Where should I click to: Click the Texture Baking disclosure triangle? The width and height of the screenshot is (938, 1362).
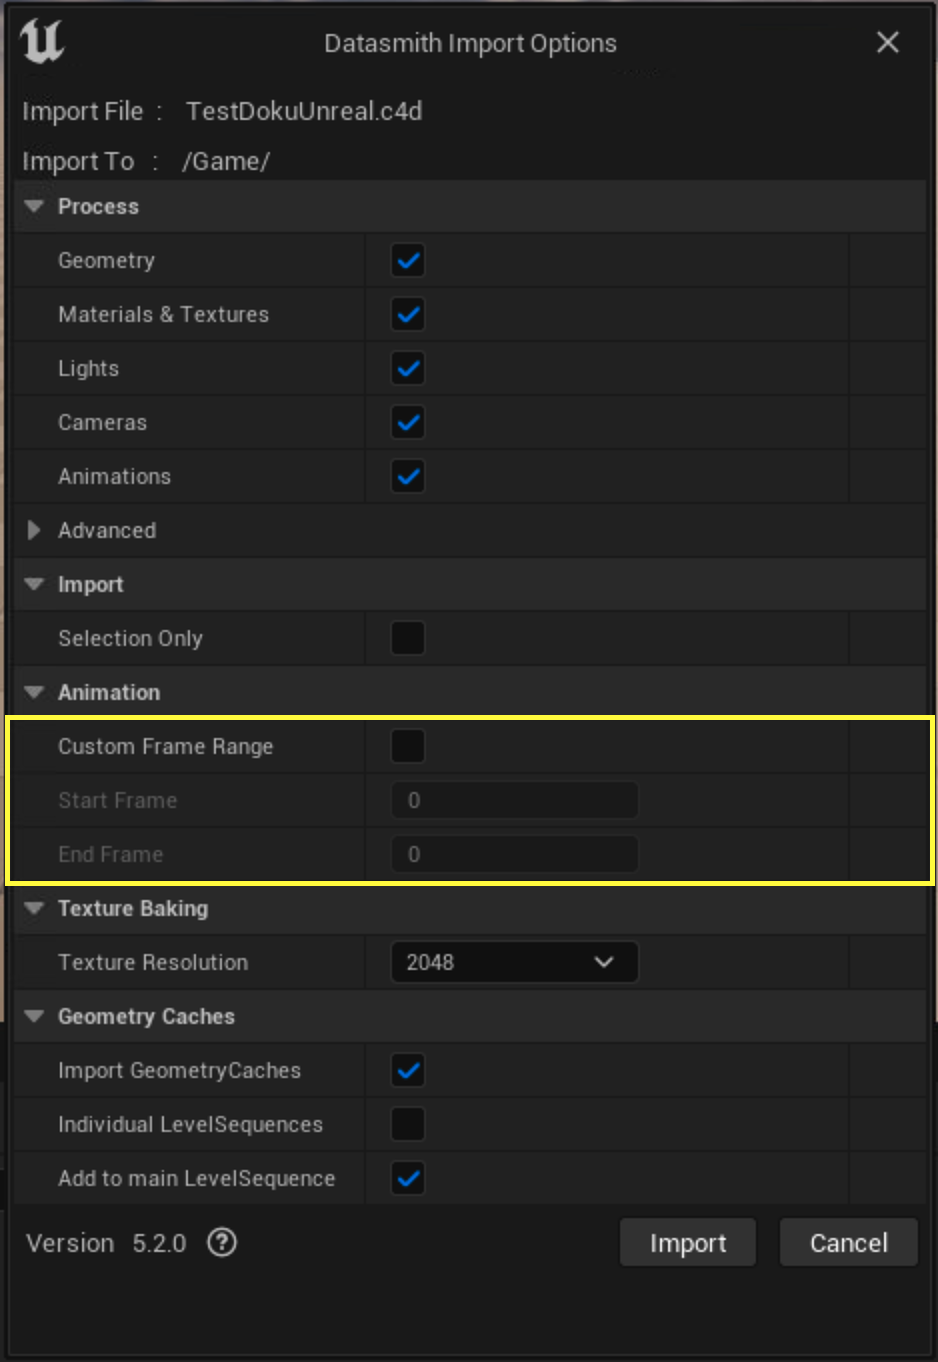tap(34, 908)
